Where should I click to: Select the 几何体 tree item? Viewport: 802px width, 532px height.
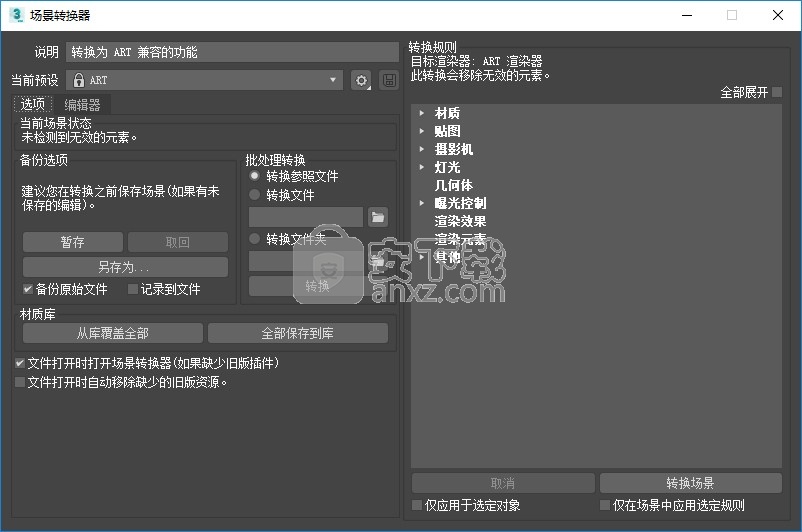point(453,185)
